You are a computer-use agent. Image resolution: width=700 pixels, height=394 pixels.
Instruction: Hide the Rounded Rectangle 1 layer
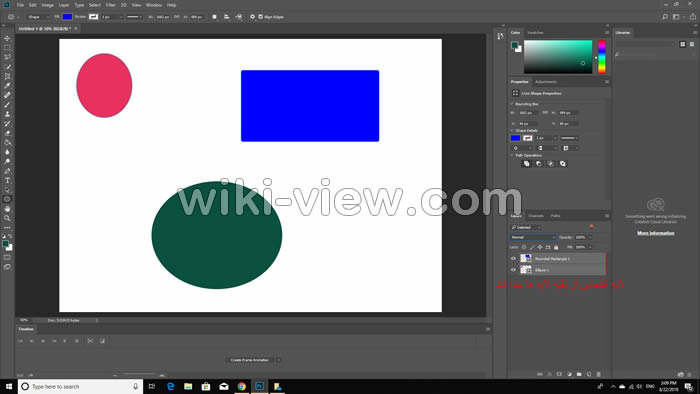pos(513,258)
